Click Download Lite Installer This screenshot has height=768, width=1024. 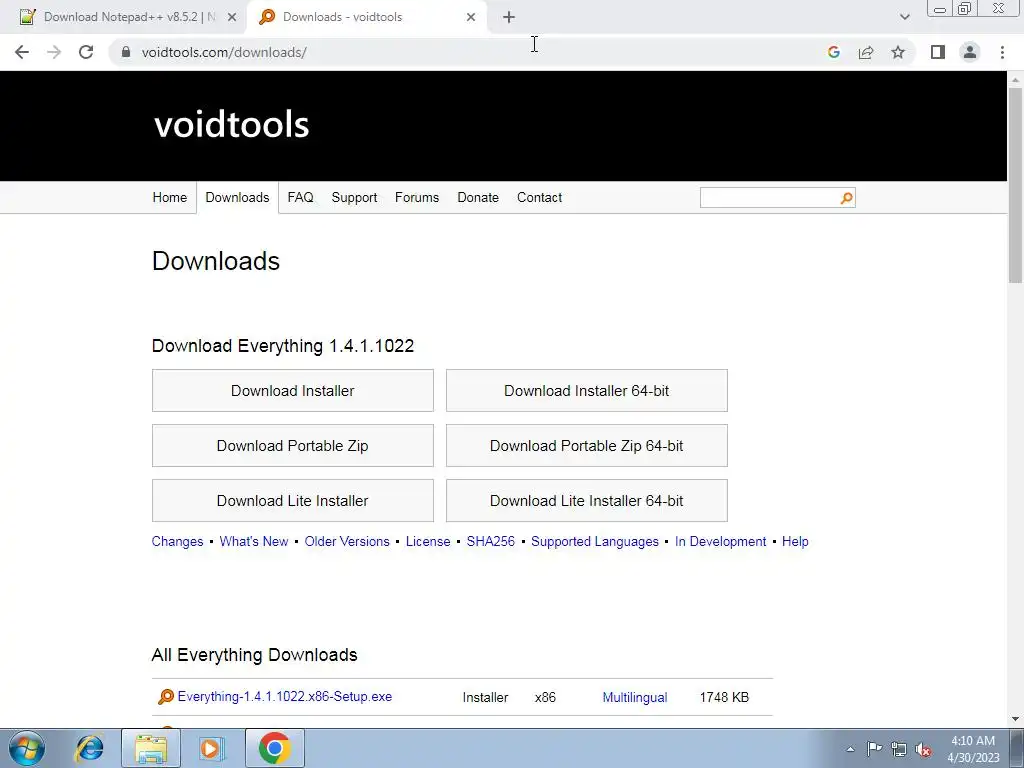click(293, 501)
